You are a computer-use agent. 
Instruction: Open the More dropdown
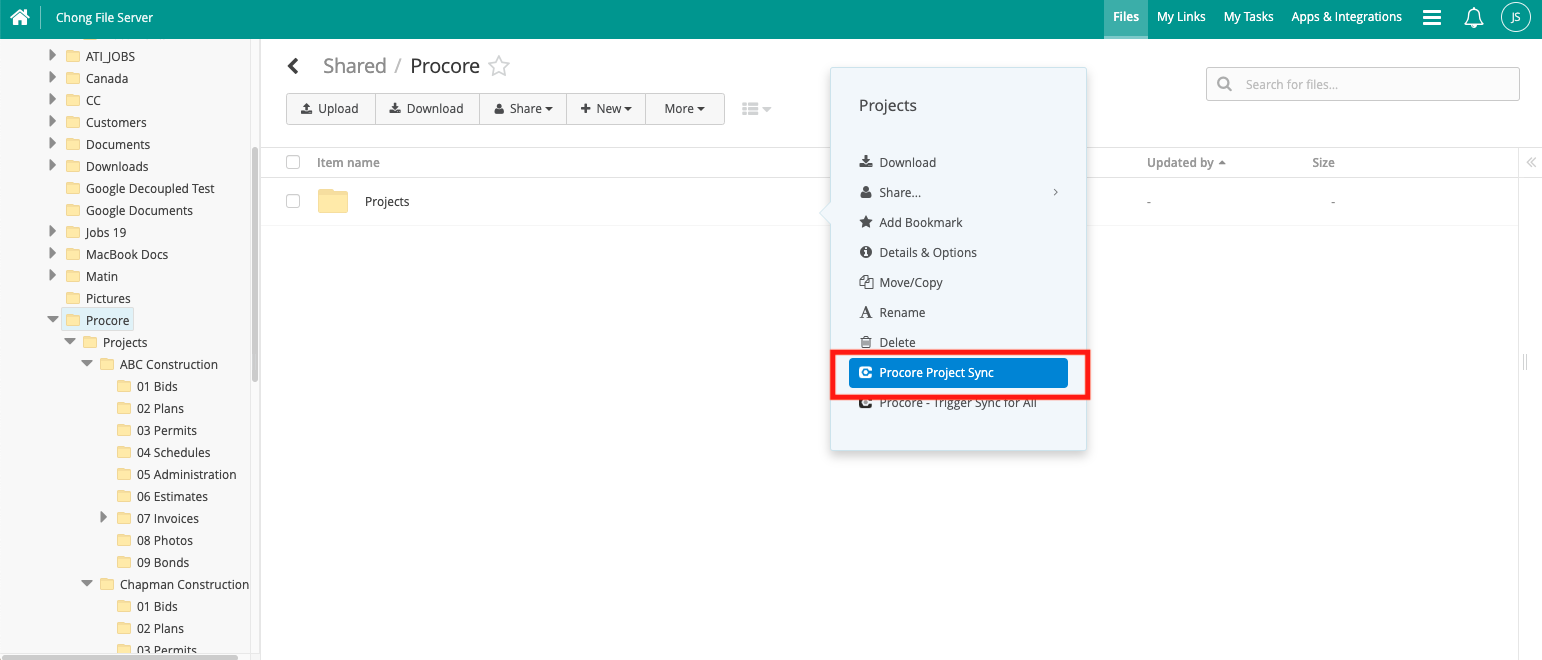[x=684, y=108]
